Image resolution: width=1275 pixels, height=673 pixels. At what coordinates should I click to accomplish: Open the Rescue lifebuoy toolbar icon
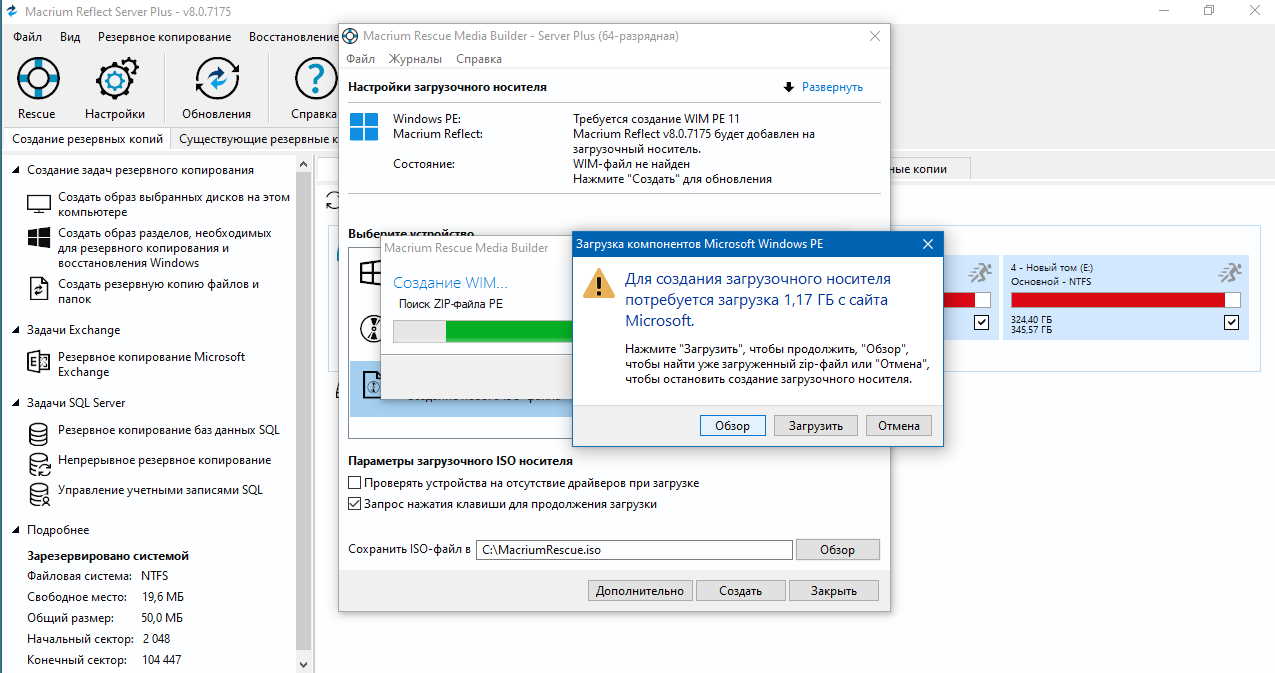(37, 78)
